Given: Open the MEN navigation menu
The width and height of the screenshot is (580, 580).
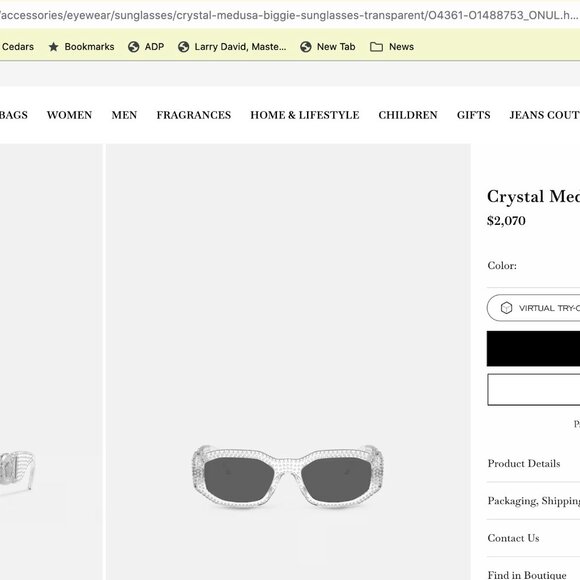Looking at the screenshot, I should pyautogui.click(x=124, y=115).
